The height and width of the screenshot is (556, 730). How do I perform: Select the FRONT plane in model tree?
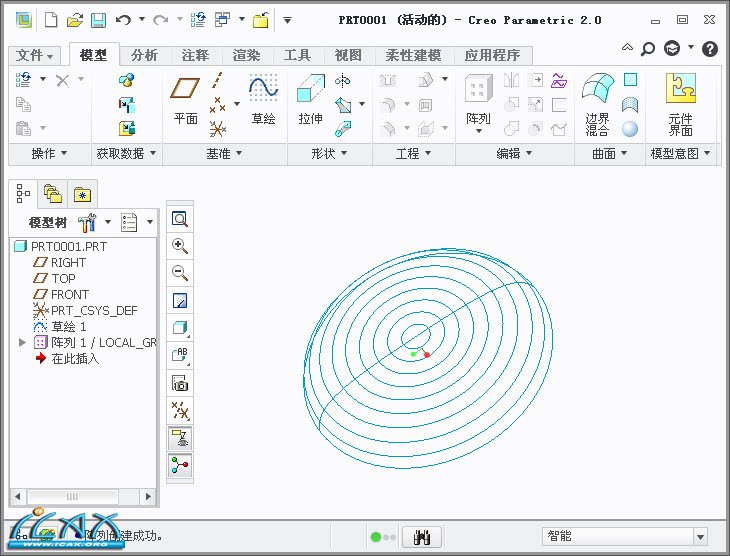click(x=70, y=295)
